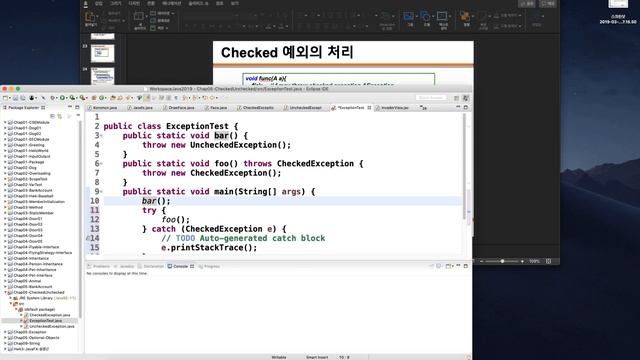Viewport: 640px width, 360px height.
Task: Open the Run configurations dropdown arrow
Action: pyautogui.click(x=67, y=98)
